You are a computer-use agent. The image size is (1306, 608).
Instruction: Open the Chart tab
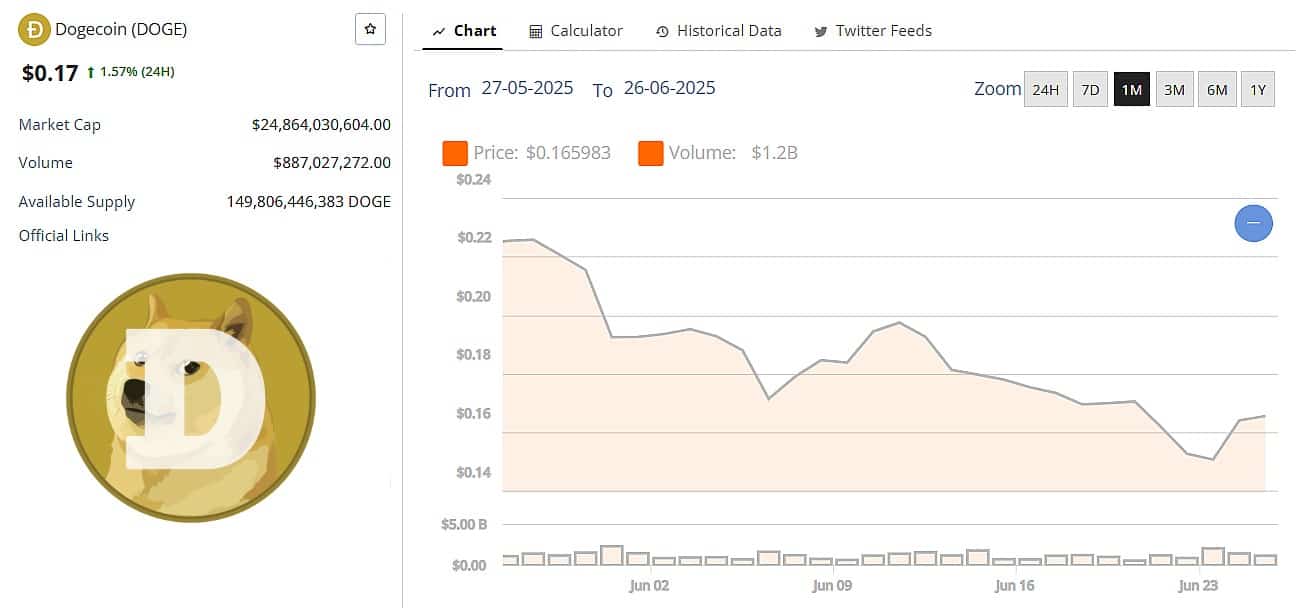click(464, 31)
